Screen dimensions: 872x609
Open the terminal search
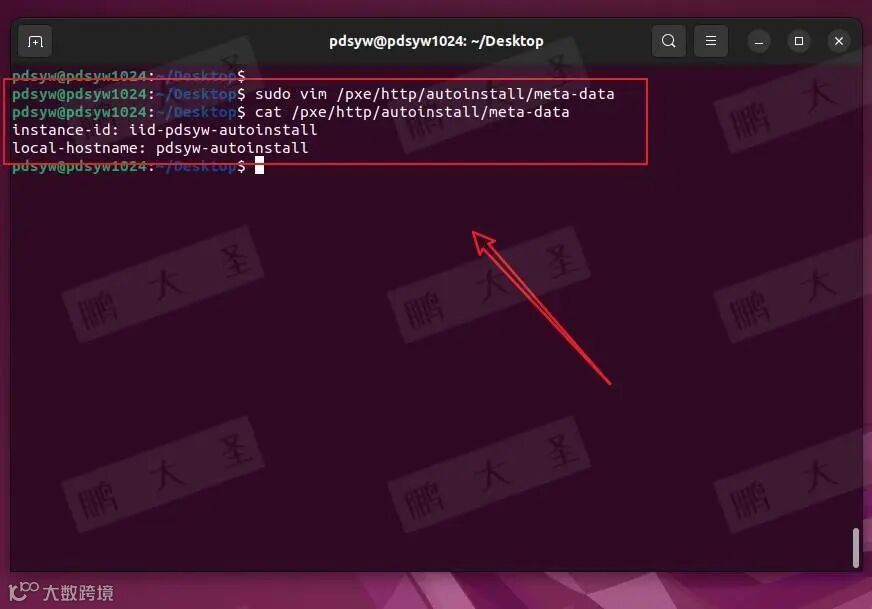[x=668, y=41]
